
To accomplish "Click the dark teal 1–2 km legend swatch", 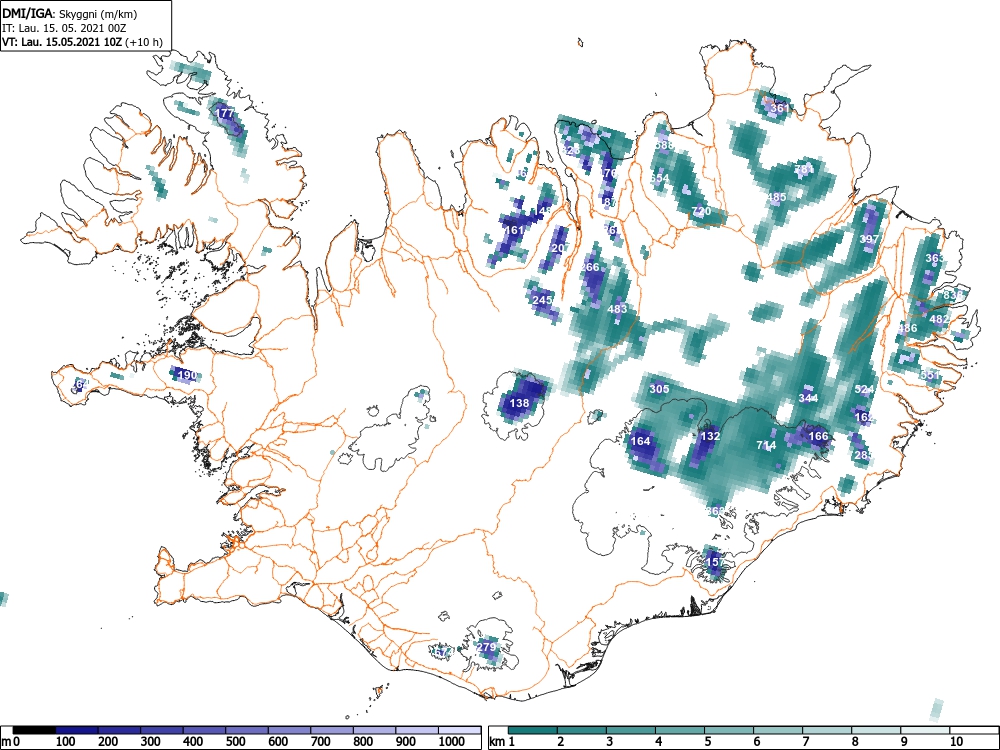I will pos(533,730).
